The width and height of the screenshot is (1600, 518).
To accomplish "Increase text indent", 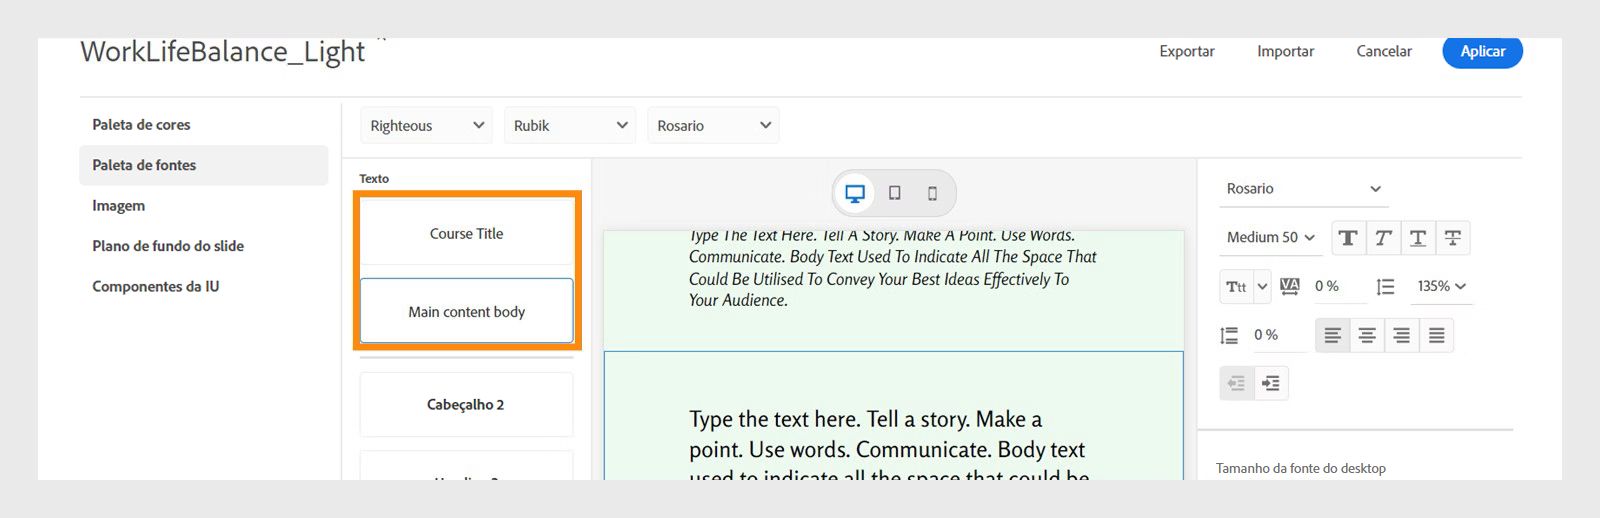I will coord(1271,384).
